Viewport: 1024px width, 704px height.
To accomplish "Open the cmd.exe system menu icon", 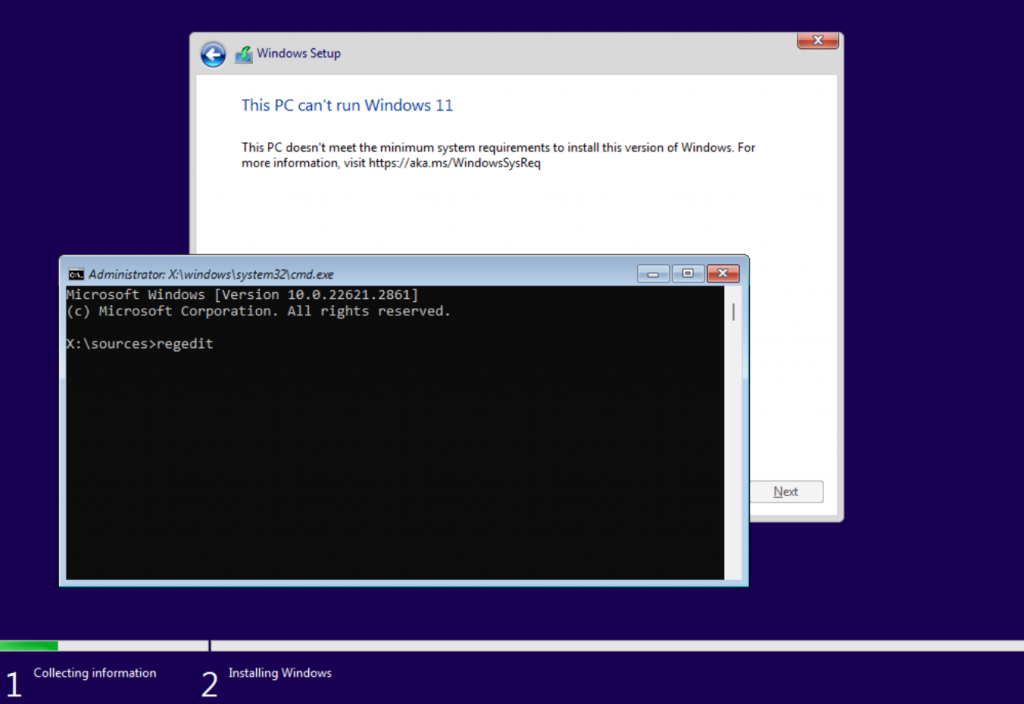I will (76, 274).
